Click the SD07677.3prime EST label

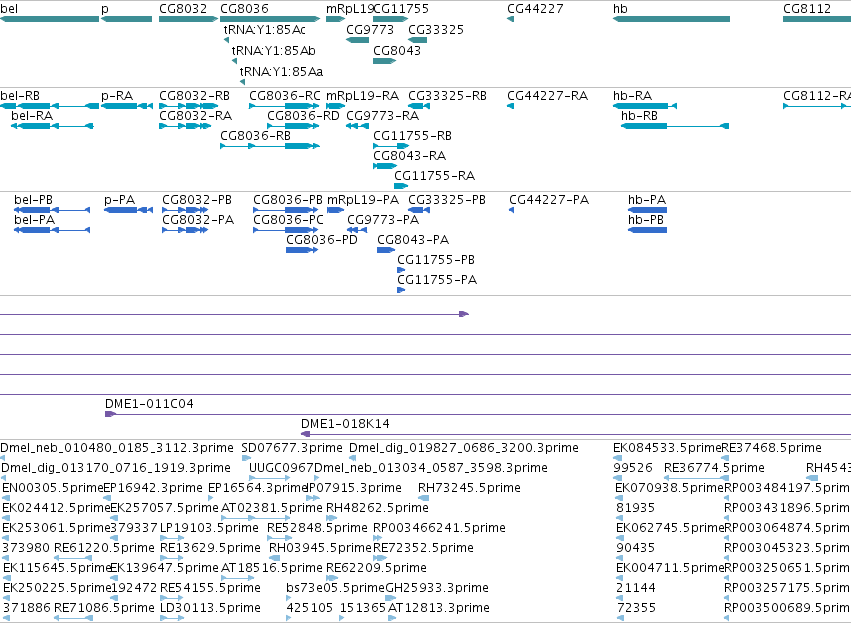pyautogui.click(x=292, y=448)
